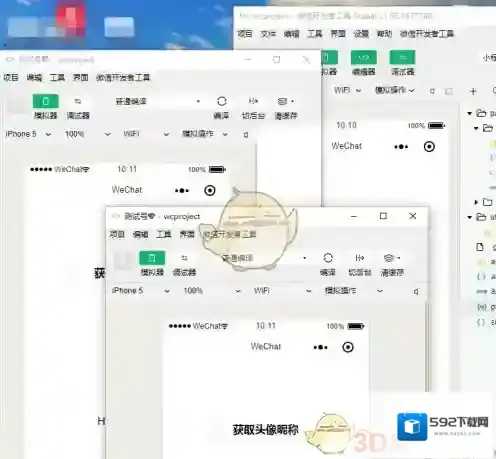Image resolution: width=496 pixels, height=459 pixels.
Task: Open 项目 menu in front wcproject window
Action: (x=117, y=234)
